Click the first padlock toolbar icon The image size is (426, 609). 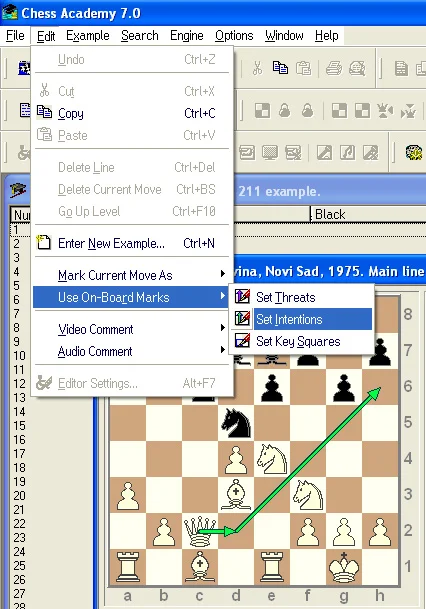tap(285, 111)
